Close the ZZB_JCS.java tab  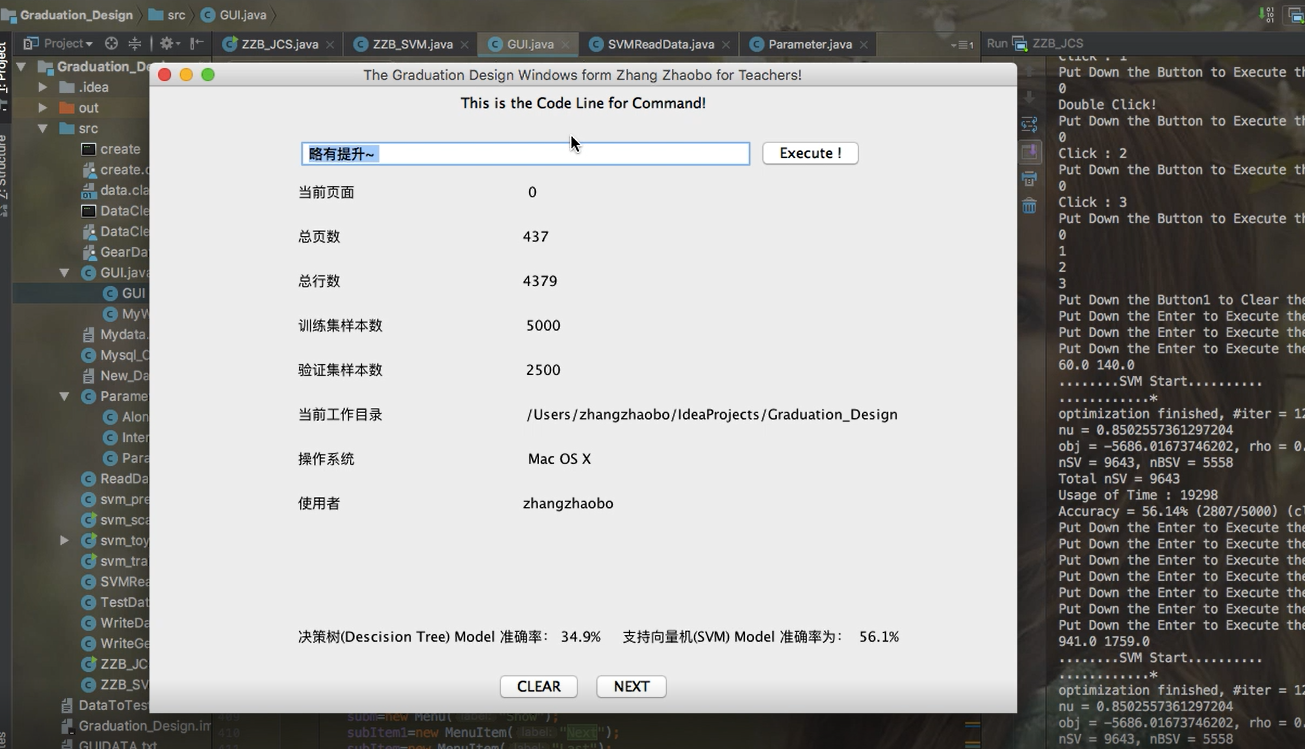click(330, 45)
